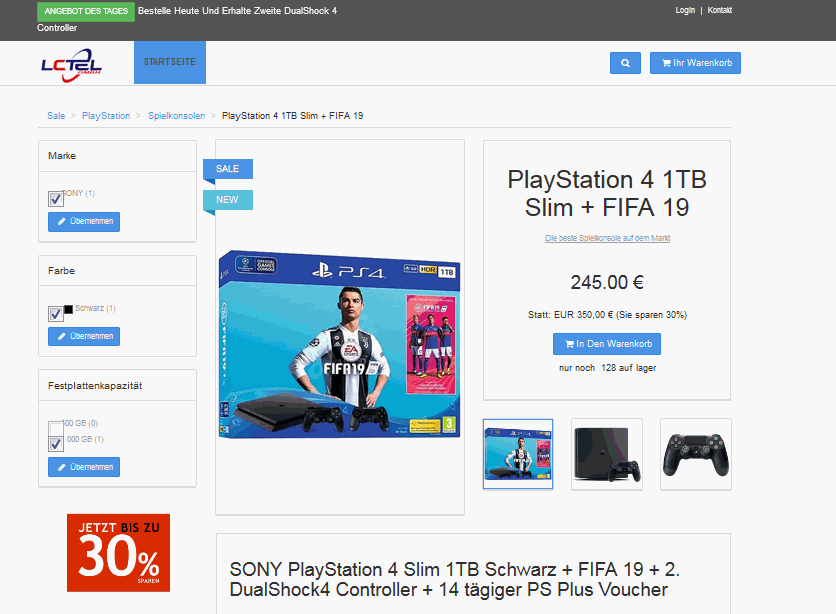Open the search using the magnifier button

tap(625, 63)
